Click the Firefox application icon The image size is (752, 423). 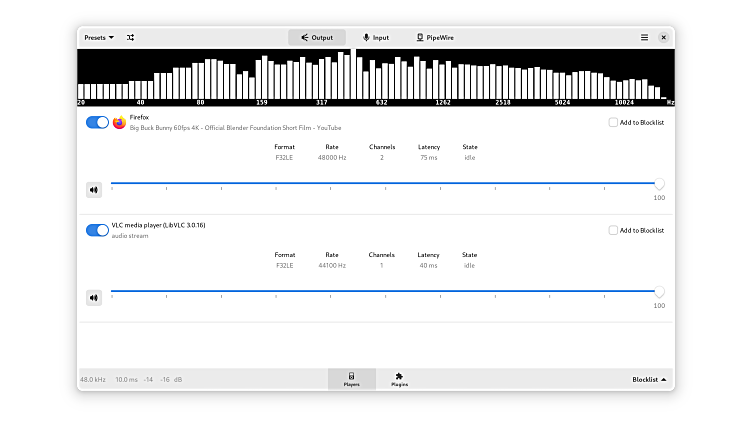tap(120, 123)
